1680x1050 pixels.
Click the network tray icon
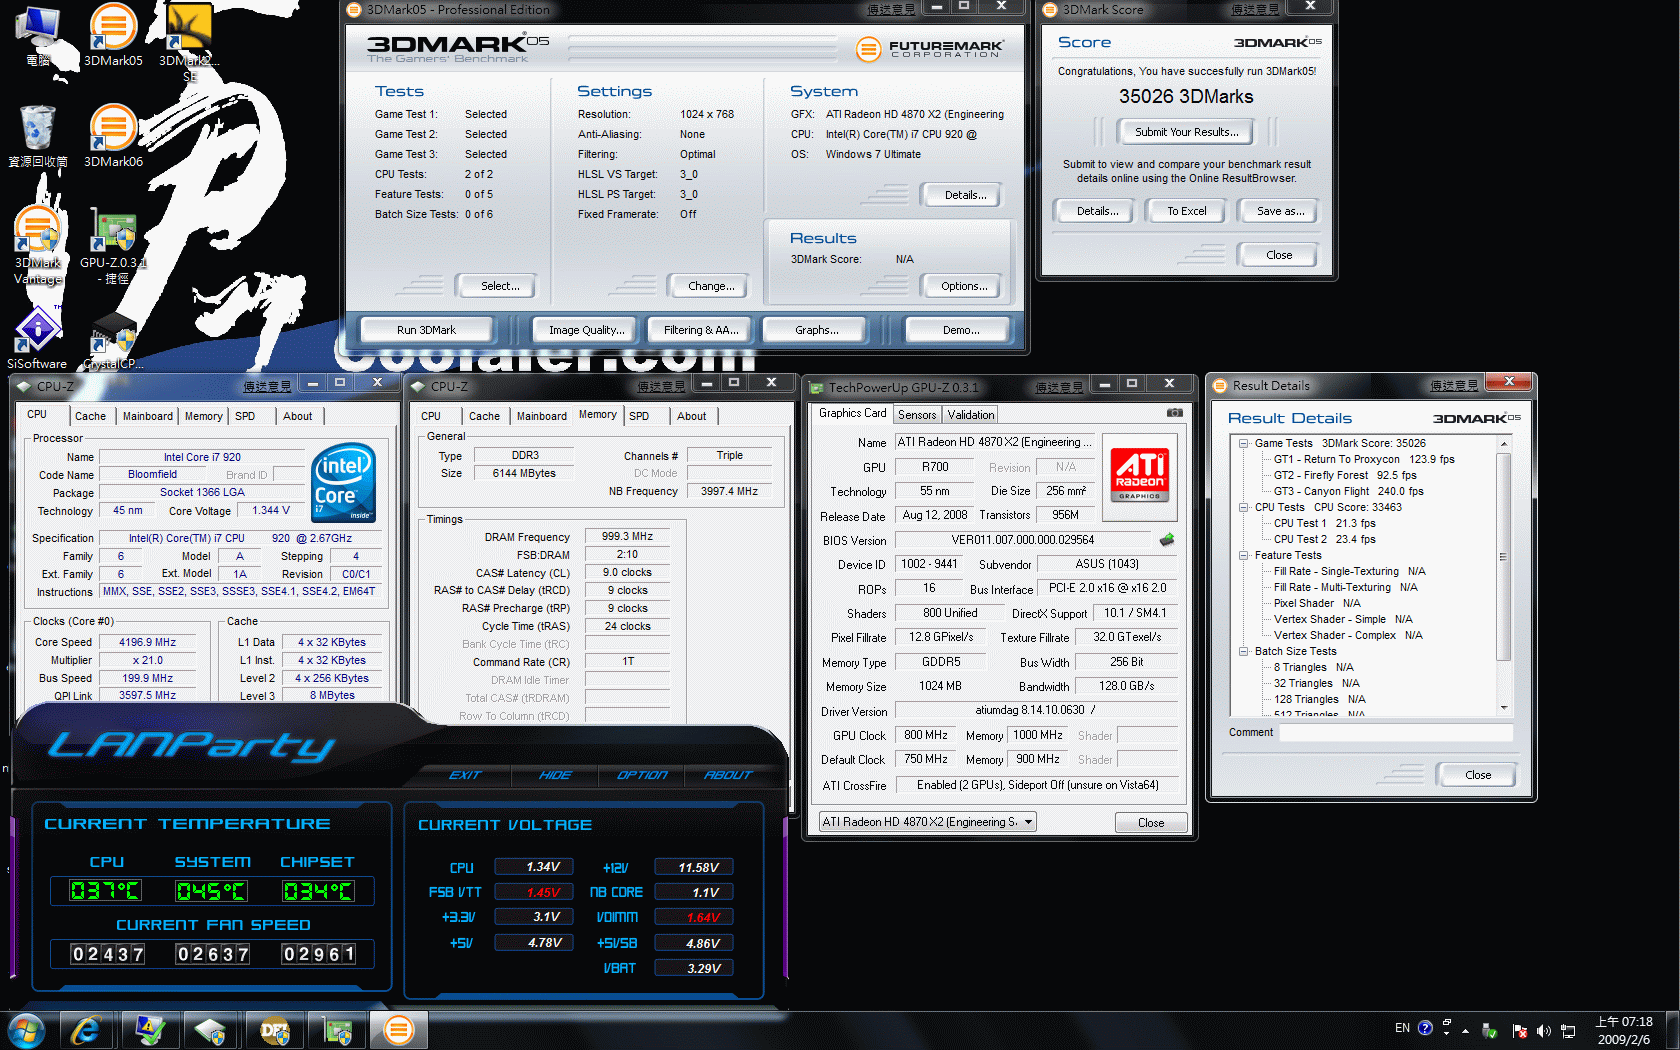[x=1568, y=1031]
